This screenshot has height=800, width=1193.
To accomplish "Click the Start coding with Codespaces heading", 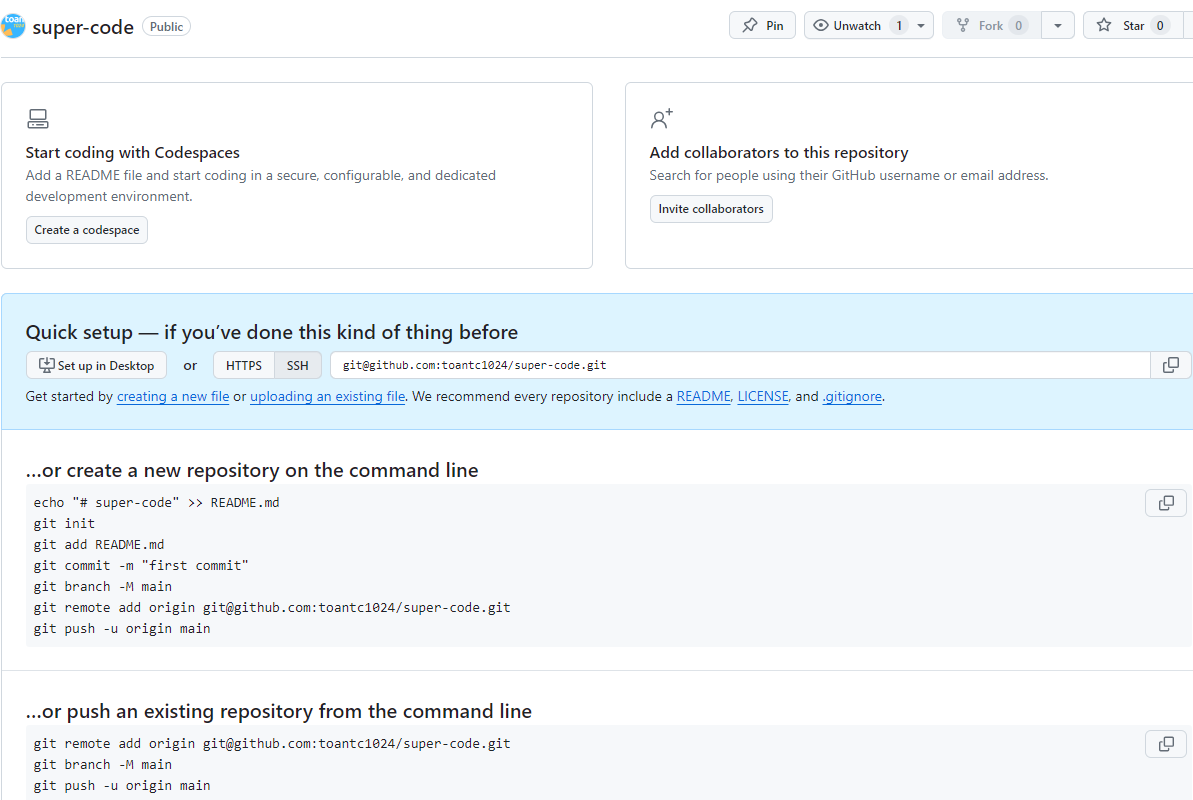I will [x=132, y=153].
